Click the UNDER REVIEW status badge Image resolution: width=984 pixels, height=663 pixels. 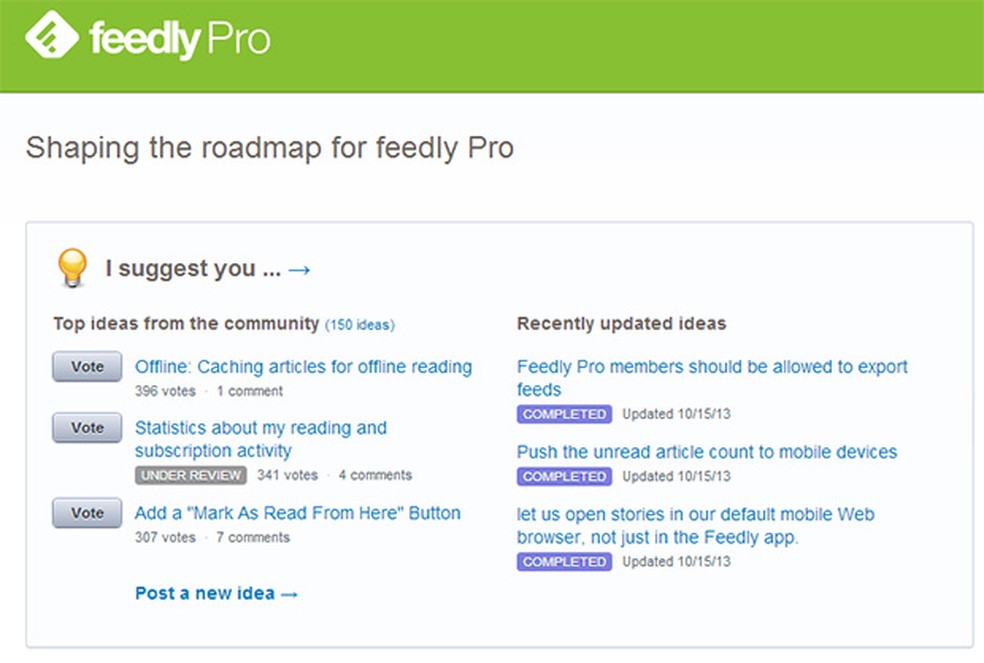coord(190,475)
